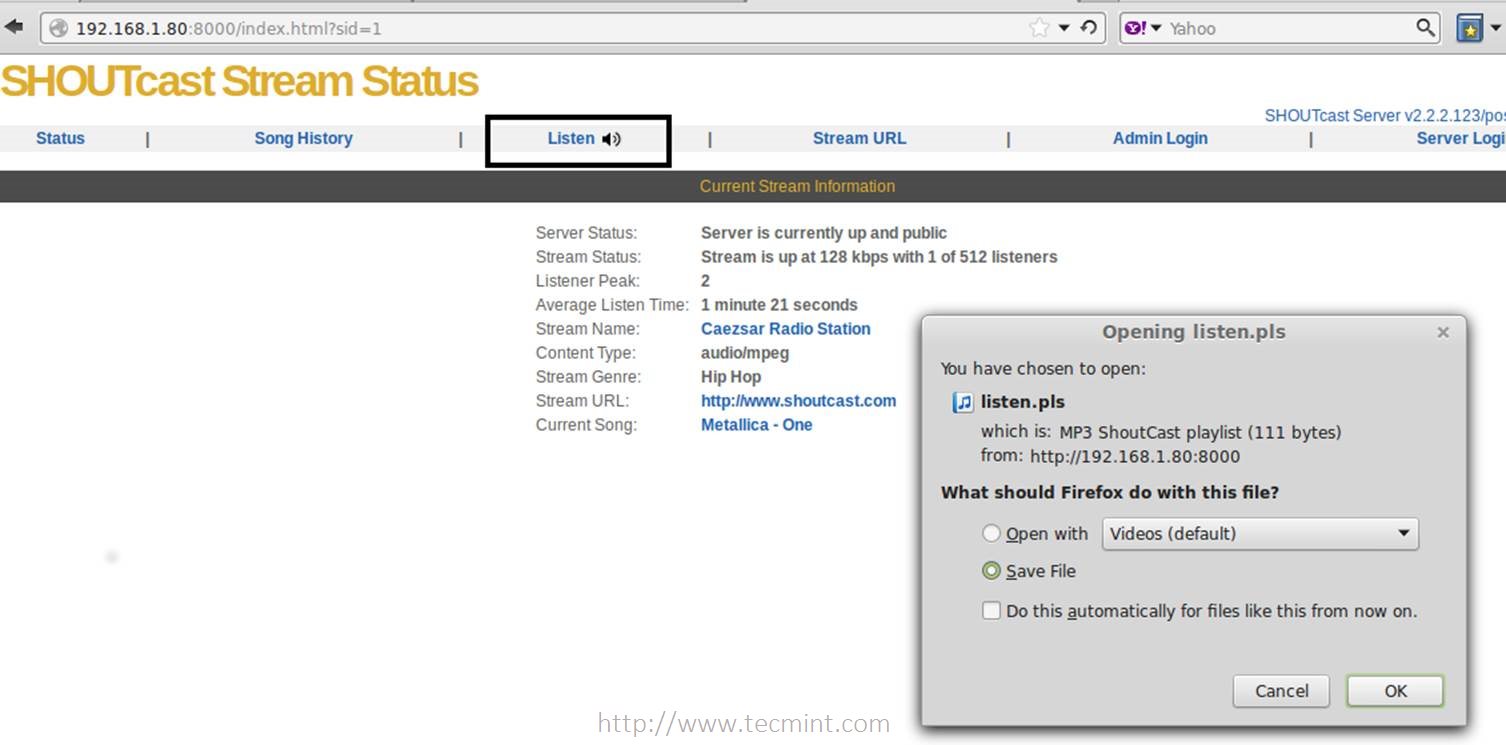Select the Open with radio button
This screenshot has height=745, width=1506.
tap(991, 534)
